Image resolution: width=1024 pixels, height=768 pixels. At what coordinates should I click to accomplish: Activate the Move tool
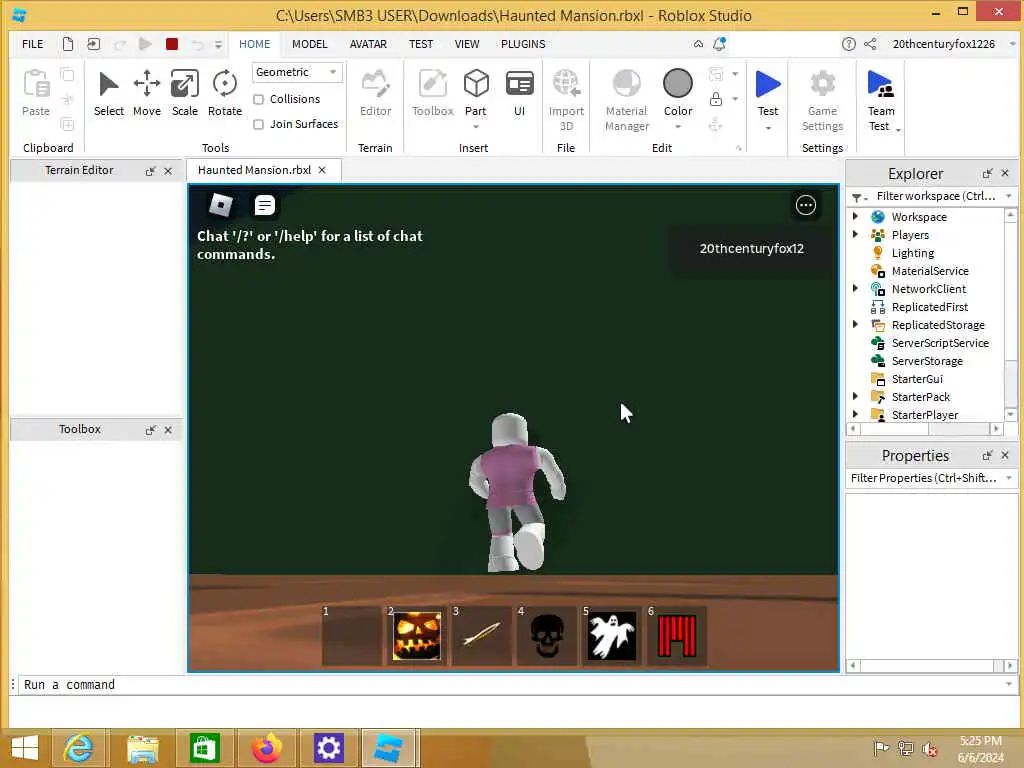[146, 93]
